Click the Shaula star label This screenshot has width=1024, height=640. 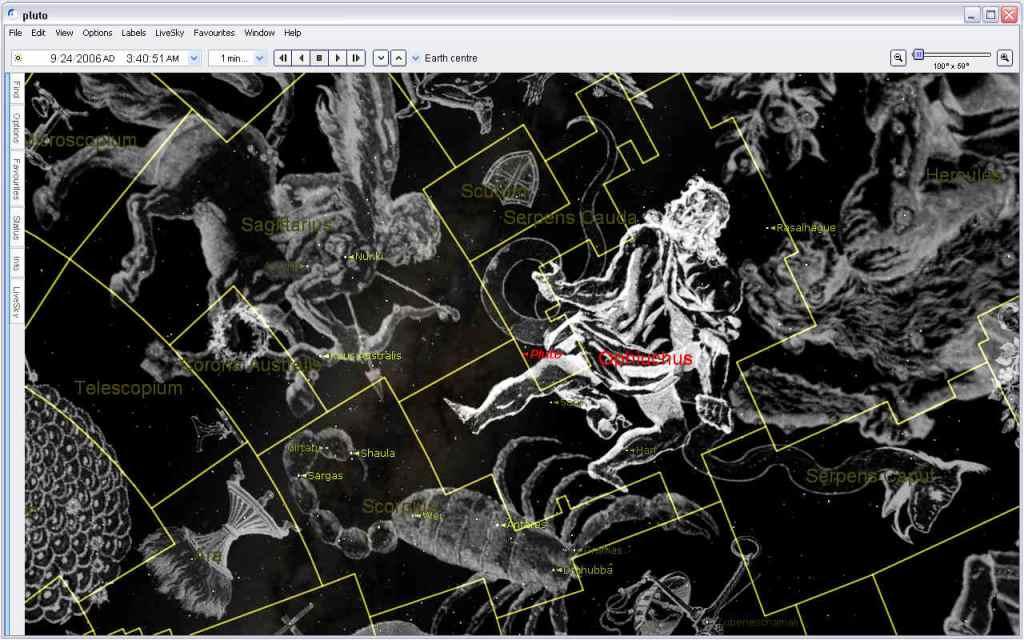point(377,453)
